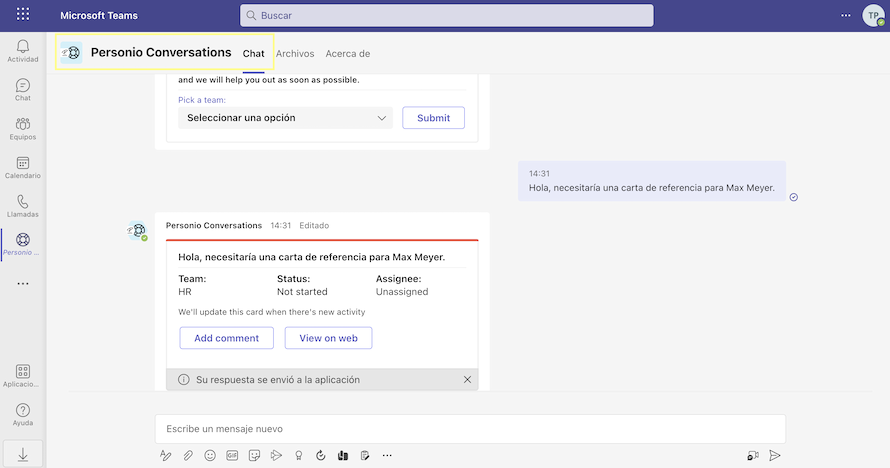
Task: Click the Personio Conversations header logo
Action: coord(72,53)
